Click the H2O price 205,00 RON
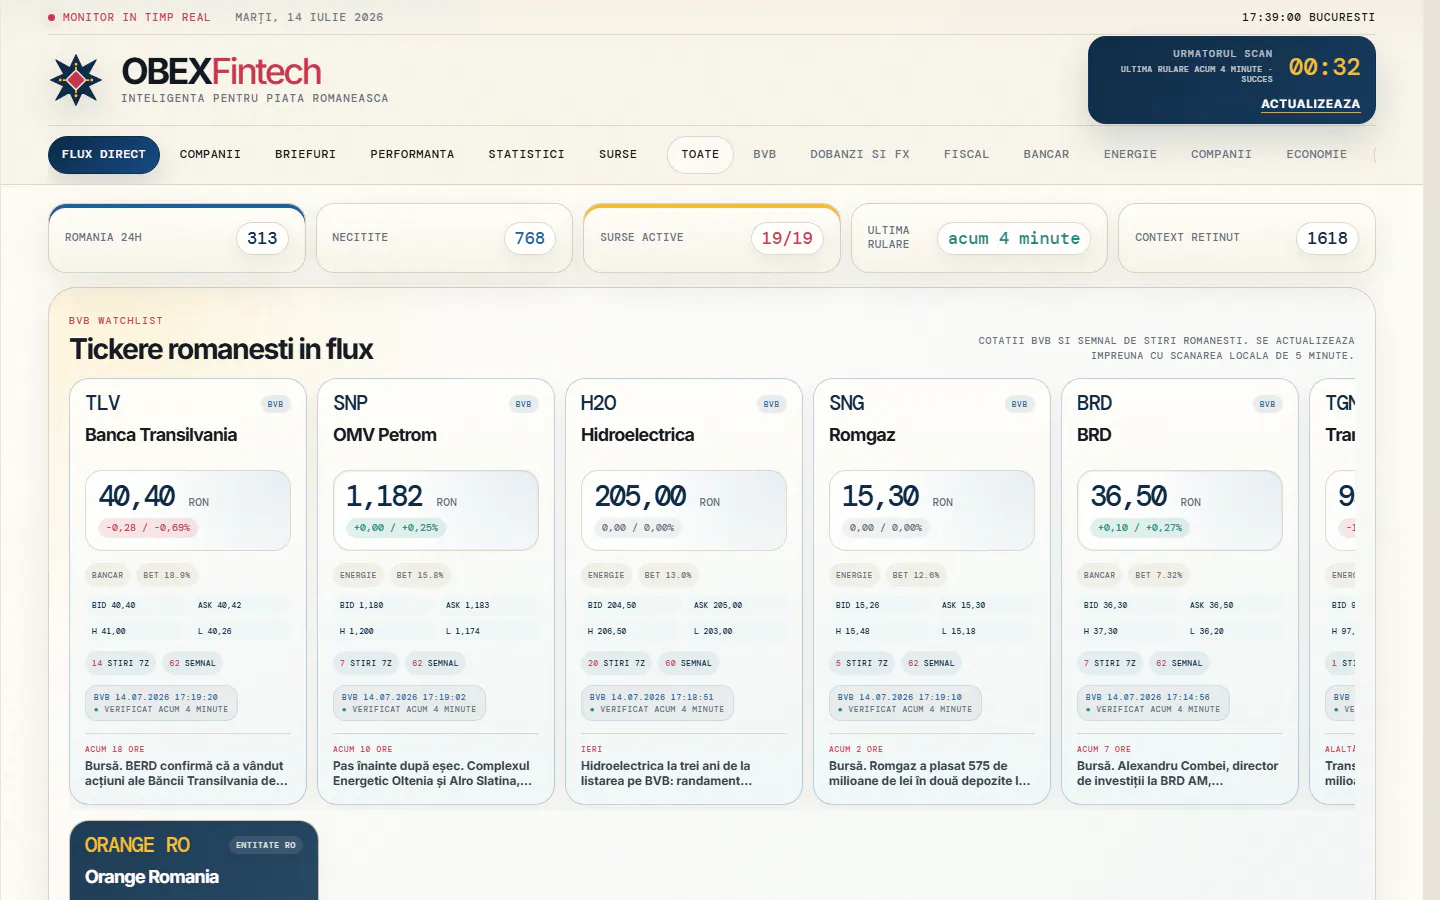This screenshot has width=1440, height=900. tap(657, 497)
